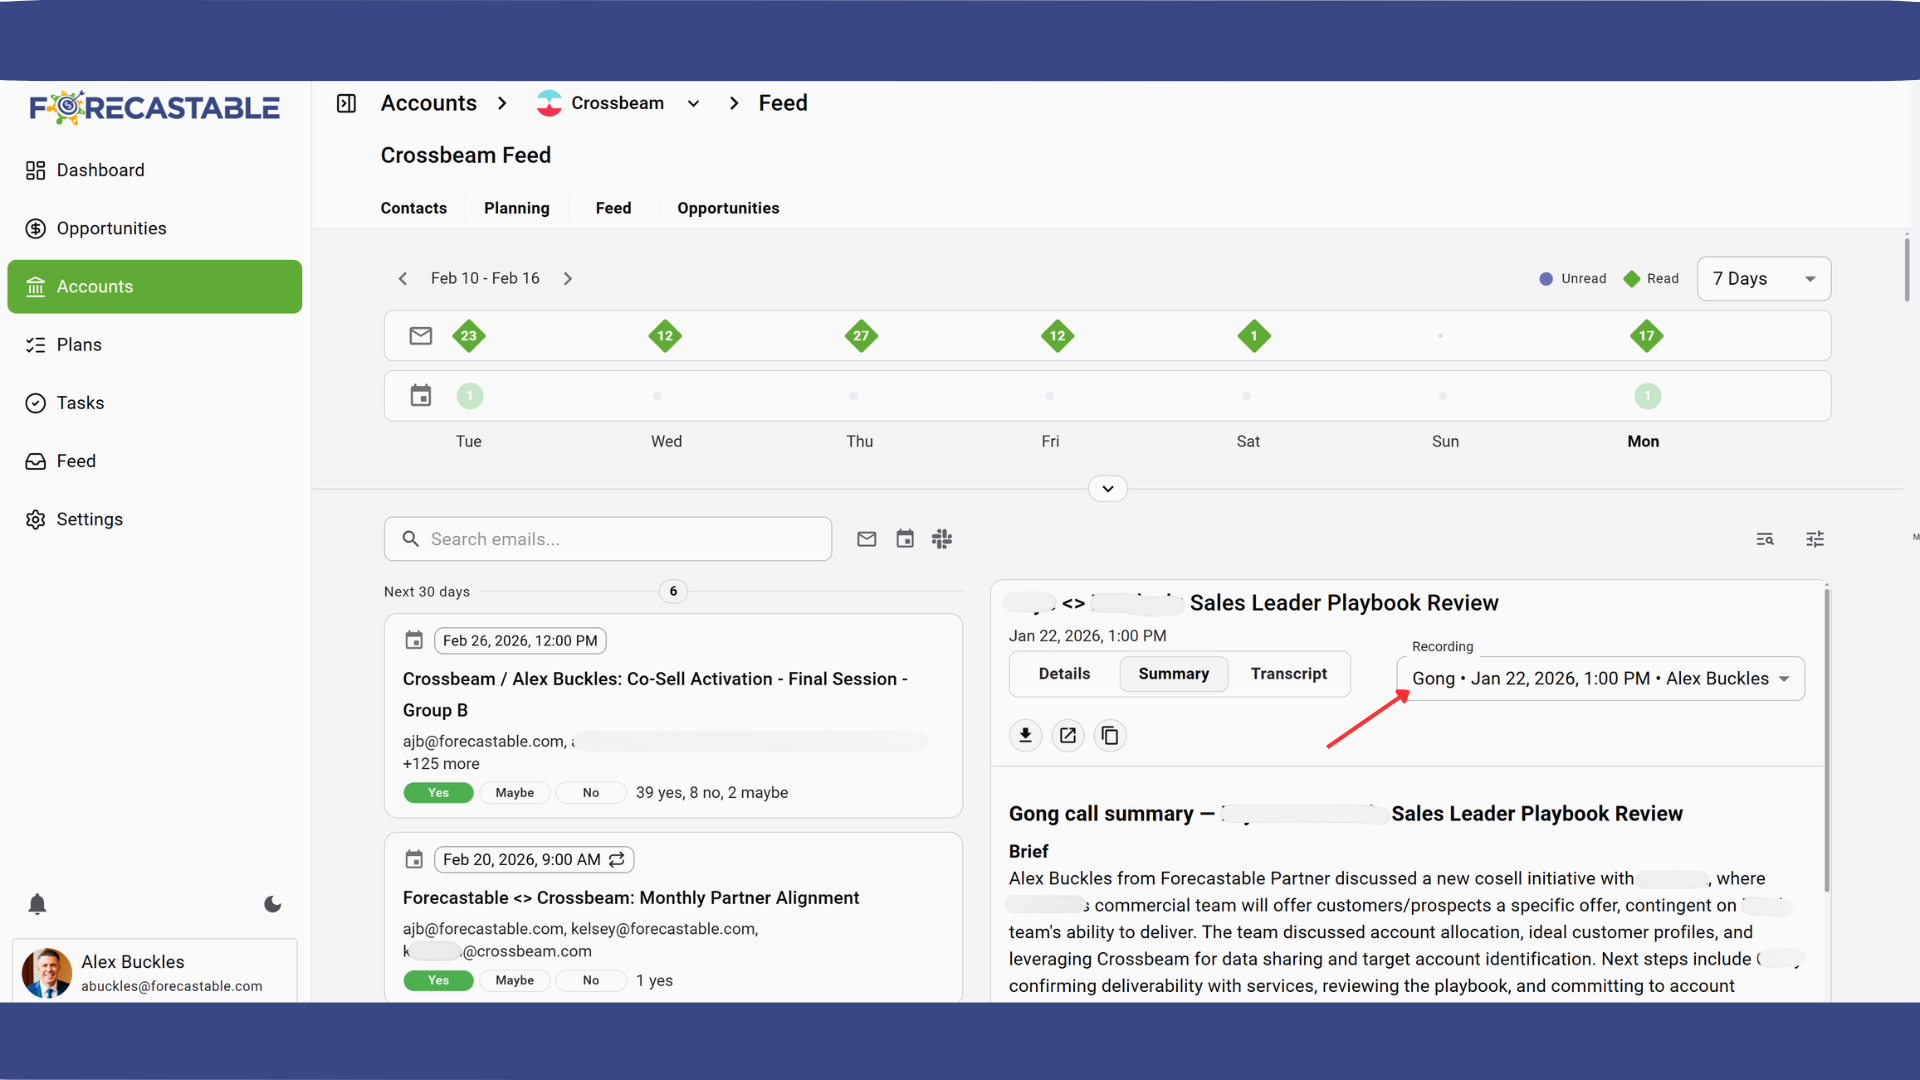Viewport: 1920px width, 1080px height.
Task: Open the filter sliders icon
Action: [x=1815, y=539]
